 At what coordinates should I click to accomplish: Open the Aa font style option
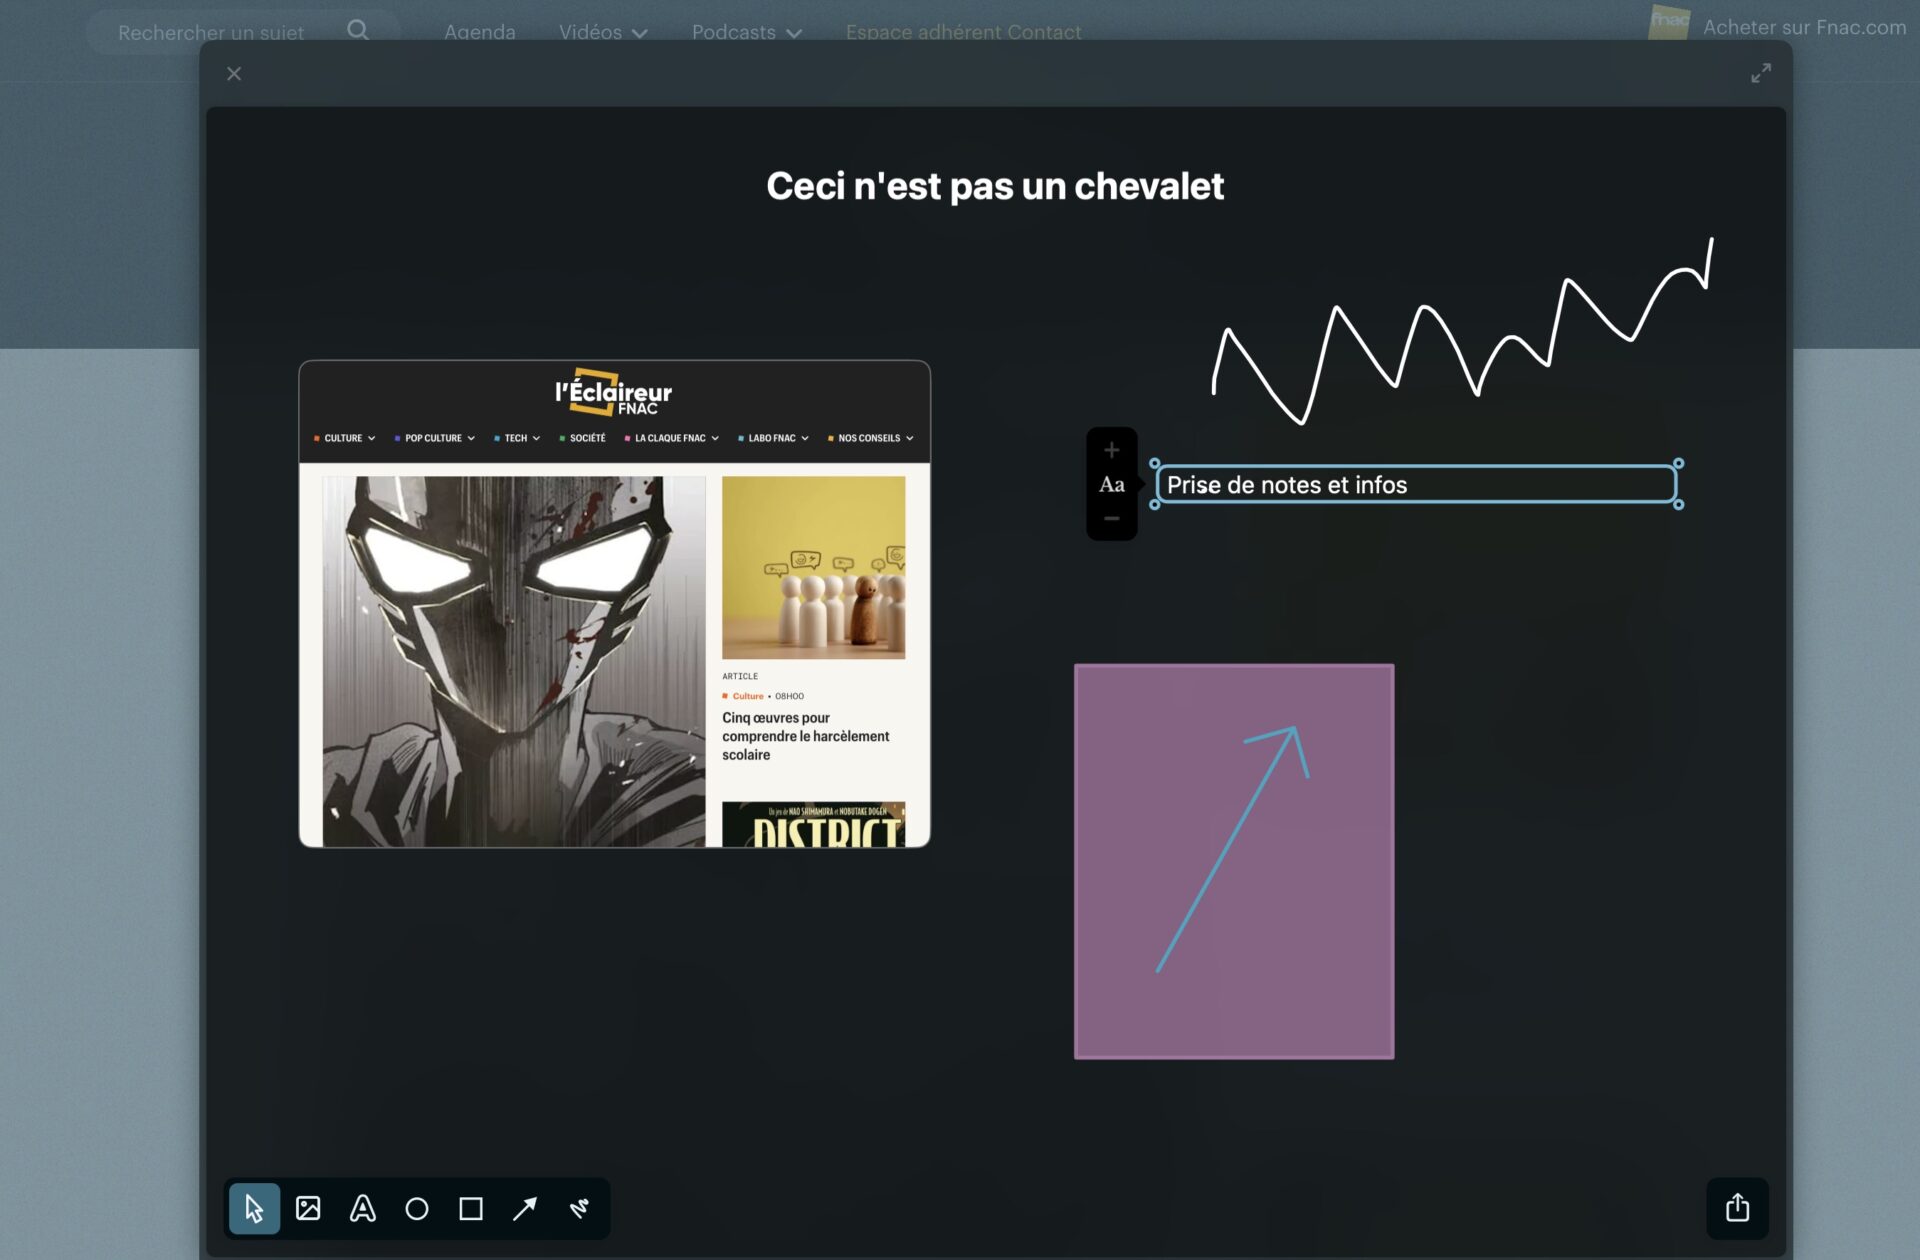[1111, 485]
